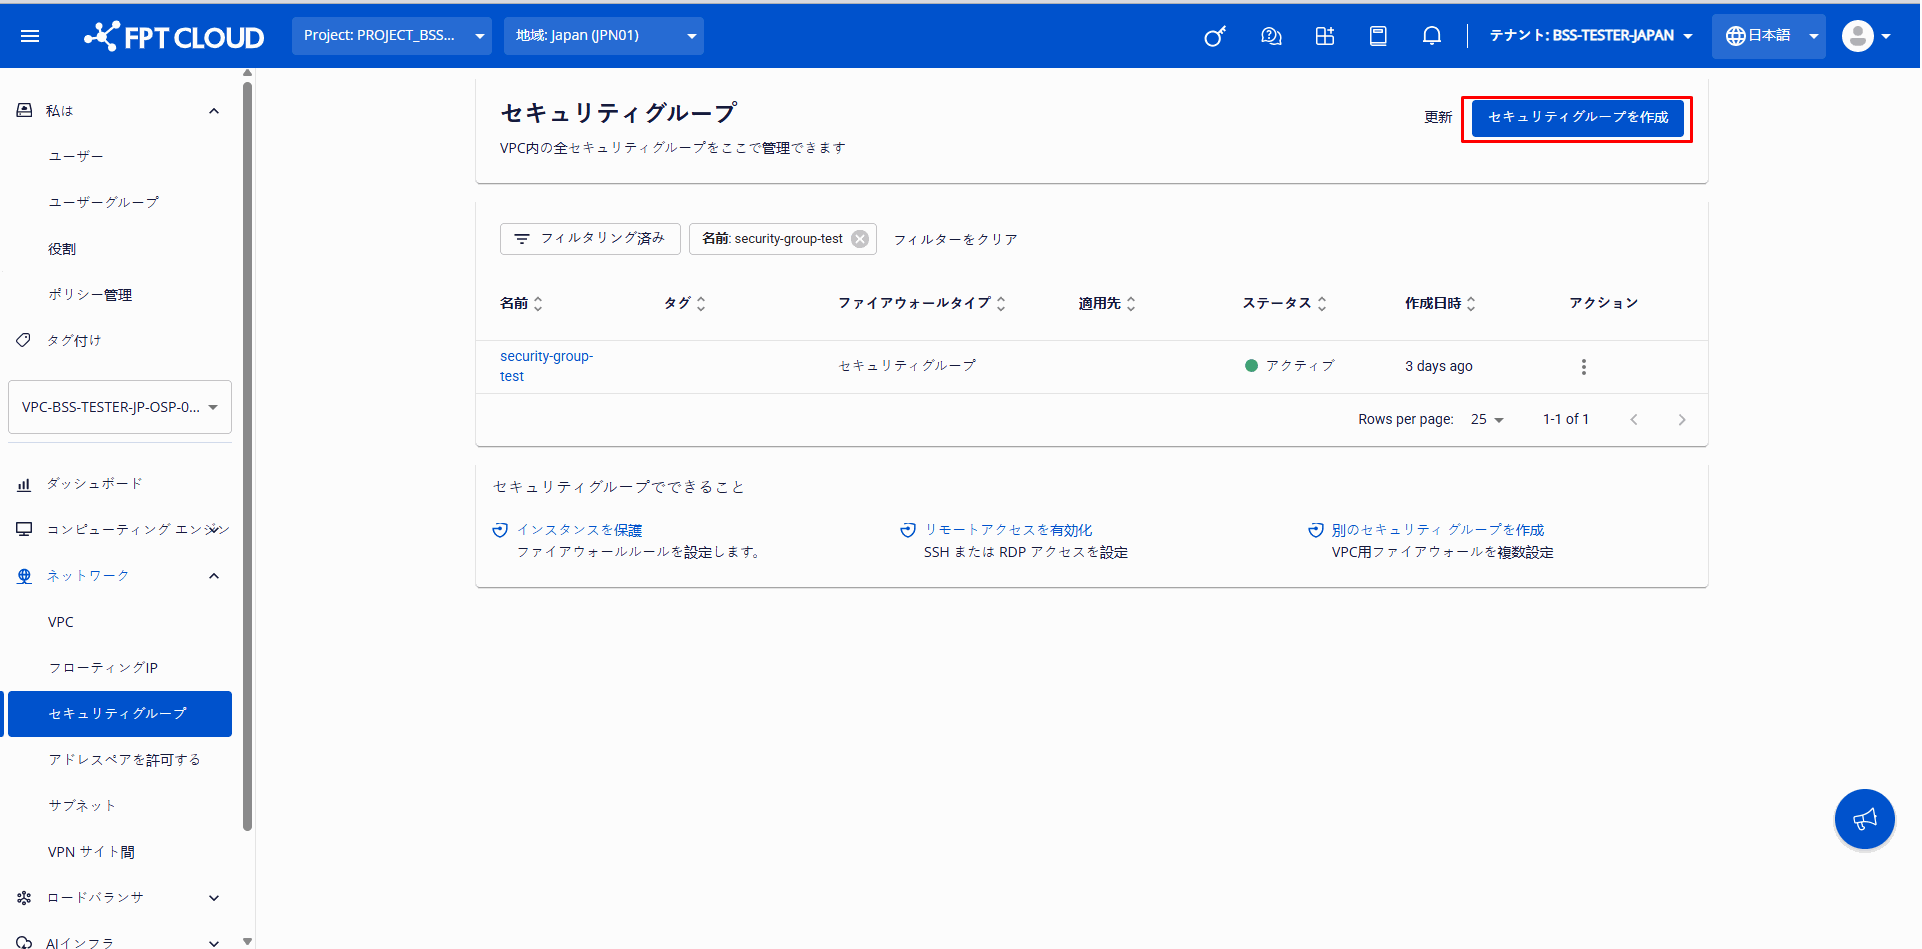Open the key icon in top bar
Image resolution: width=1922 pixels, height=949 pixels.
coord(1215,36)
